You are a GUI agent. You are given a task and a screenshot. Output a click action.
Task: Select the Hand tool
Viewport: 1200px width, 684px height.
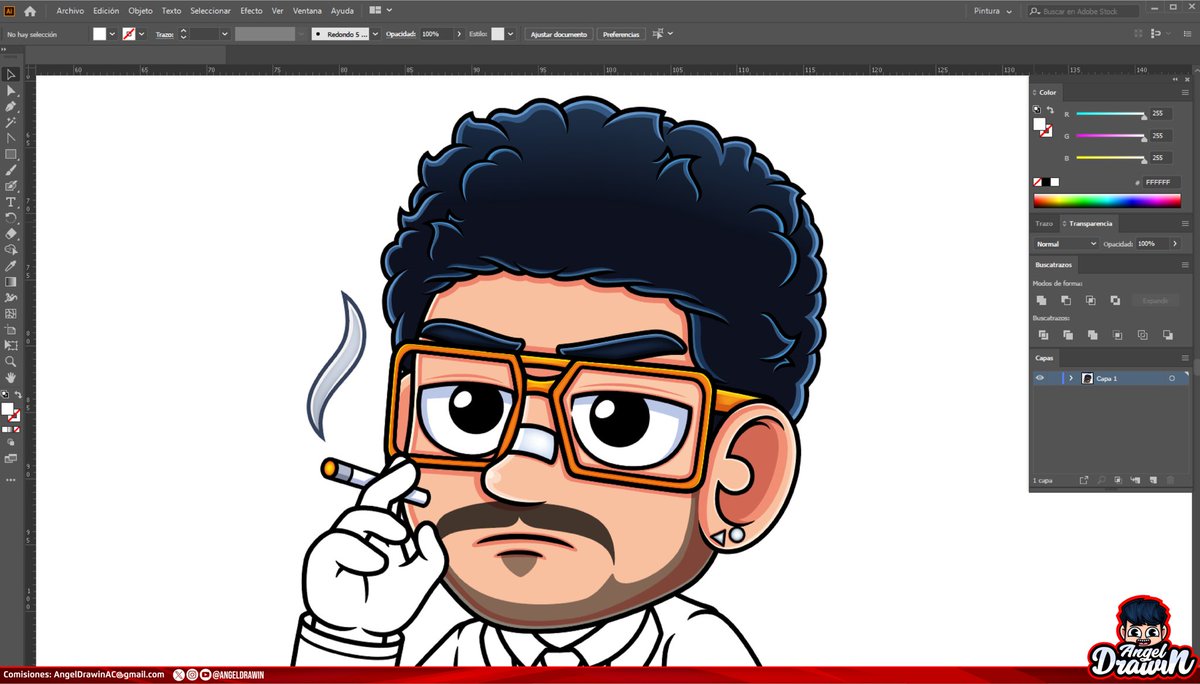pos(11,377)
